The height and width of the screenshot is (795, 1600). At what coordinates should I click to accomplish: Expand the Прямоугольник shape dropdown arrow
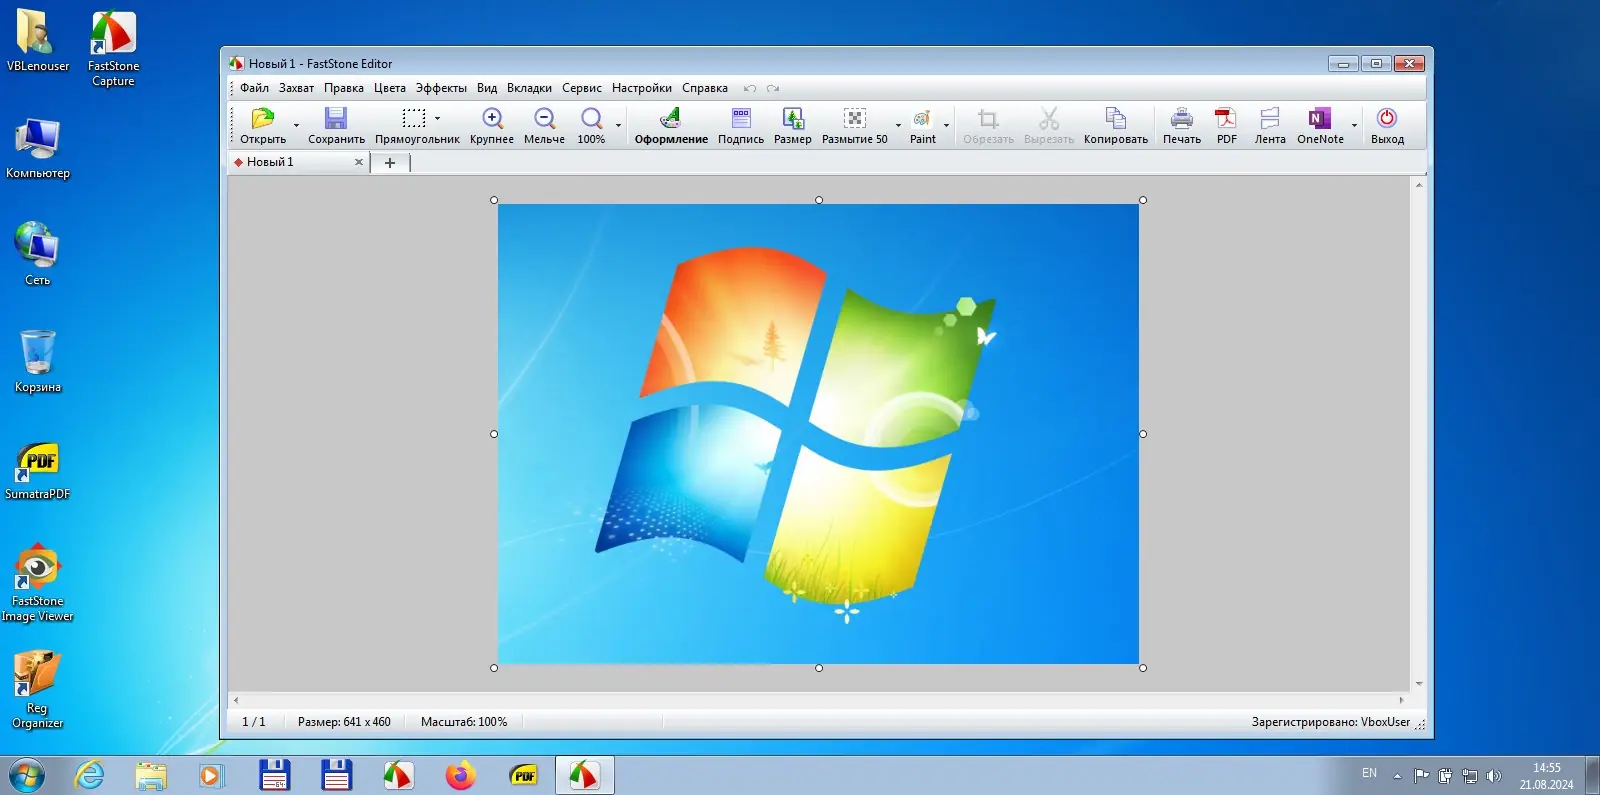coord(437,119)
